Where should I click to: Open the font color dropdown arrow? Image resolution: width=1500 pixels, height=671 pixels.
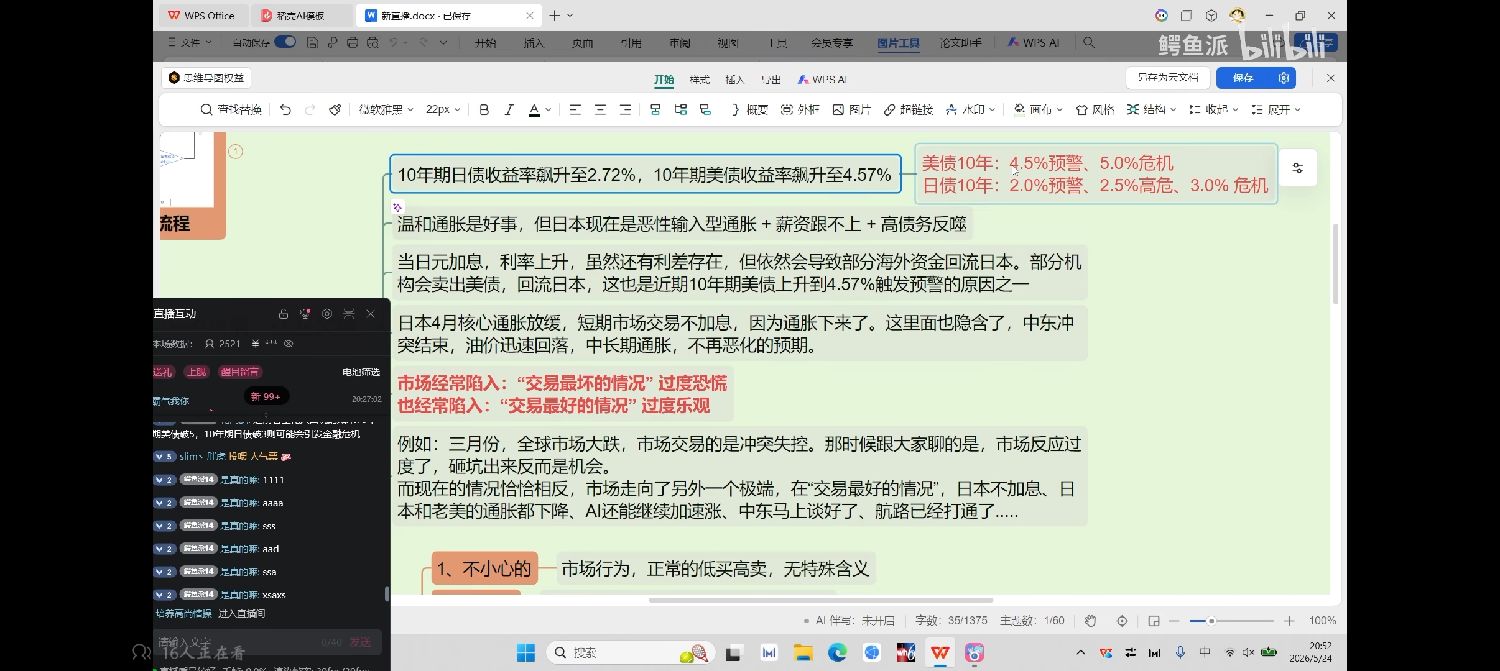click(548, 110)
